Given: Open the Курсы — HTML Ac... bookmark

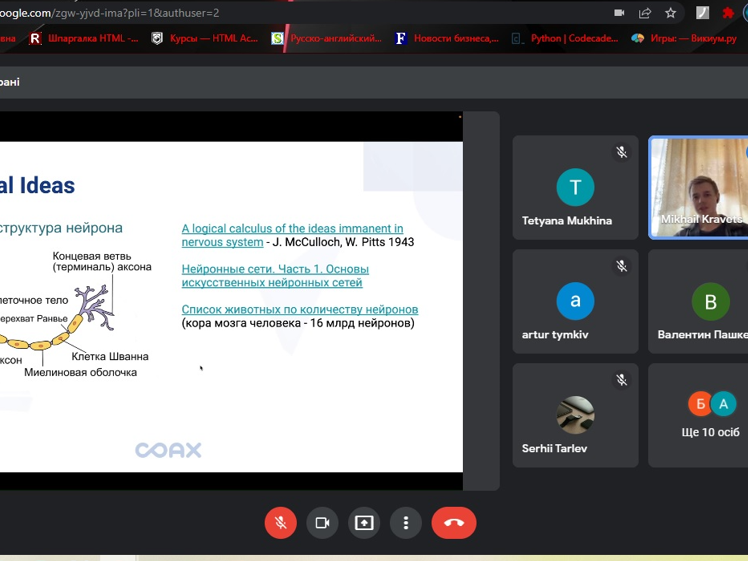Looking at the screenshot, I should pyautogui.click(x=204, y=38).
